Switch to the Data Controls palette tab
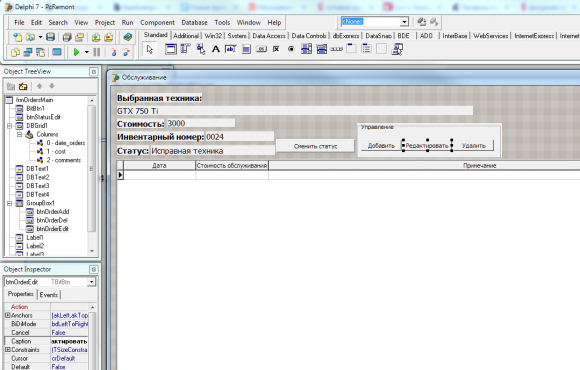Viewport: 580px width, 370px height. pyautogui.click(x=309, y=36)
